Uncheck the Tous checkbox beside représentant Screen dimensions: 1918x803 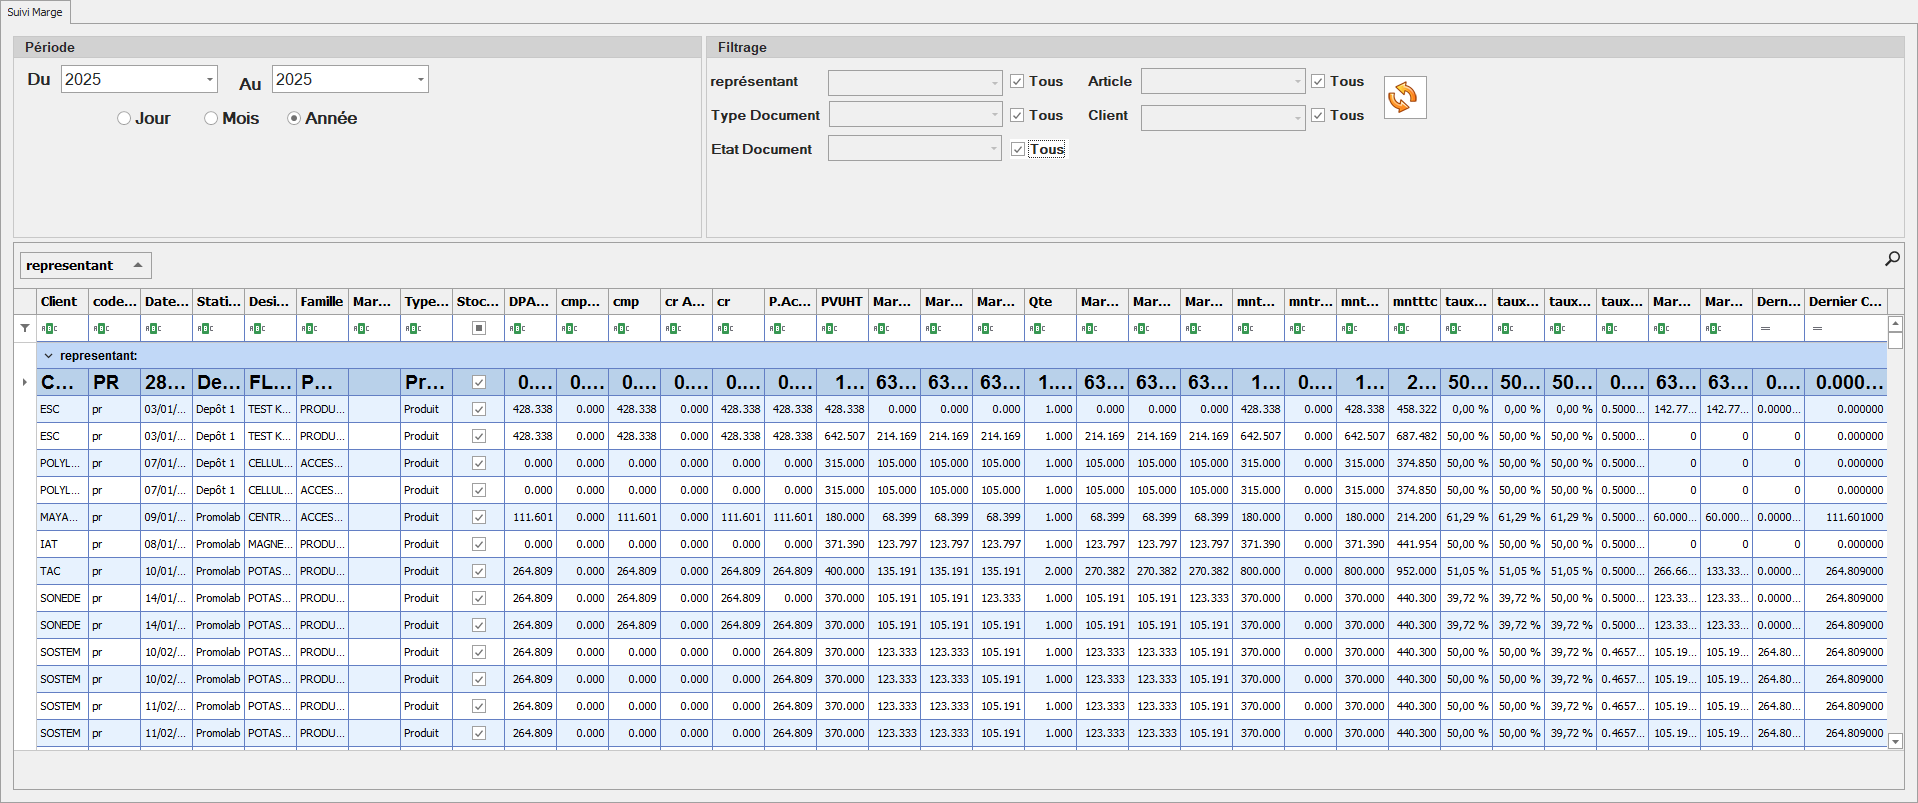pos(1017,82)
